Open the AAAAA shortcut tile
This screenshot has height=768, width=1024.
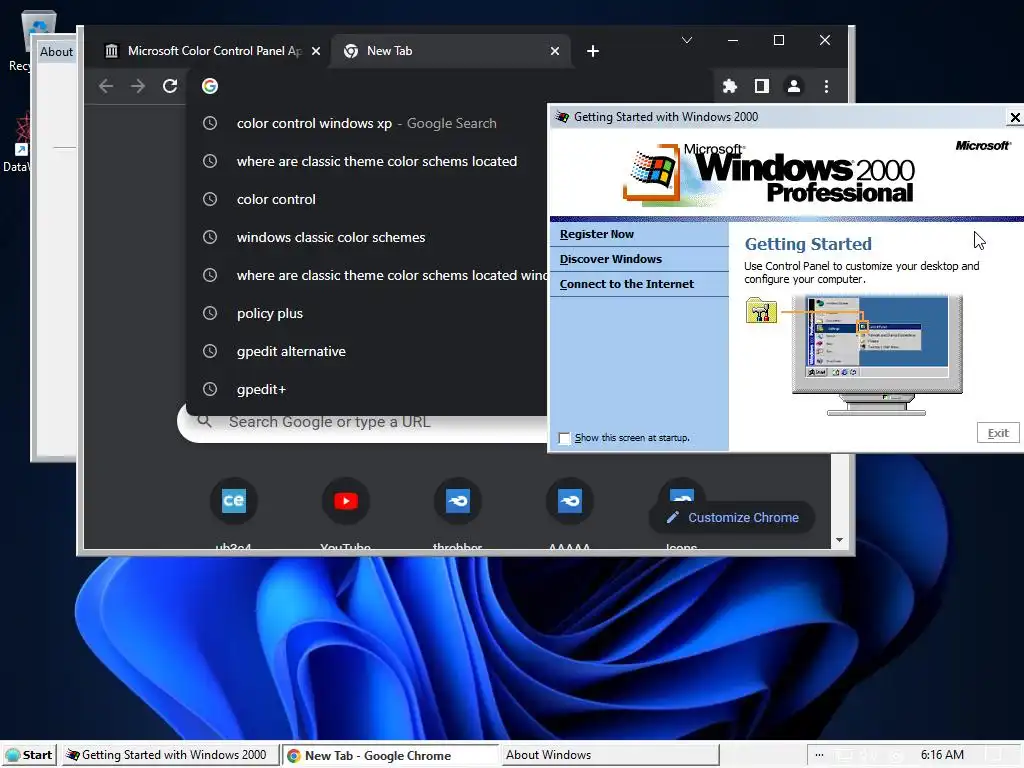(x=569, y=501)
